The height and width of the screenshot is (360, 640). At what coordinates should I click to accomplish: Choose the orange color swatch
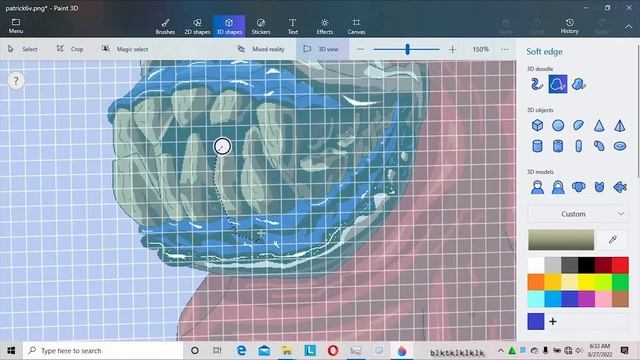(x=536, y=282)
